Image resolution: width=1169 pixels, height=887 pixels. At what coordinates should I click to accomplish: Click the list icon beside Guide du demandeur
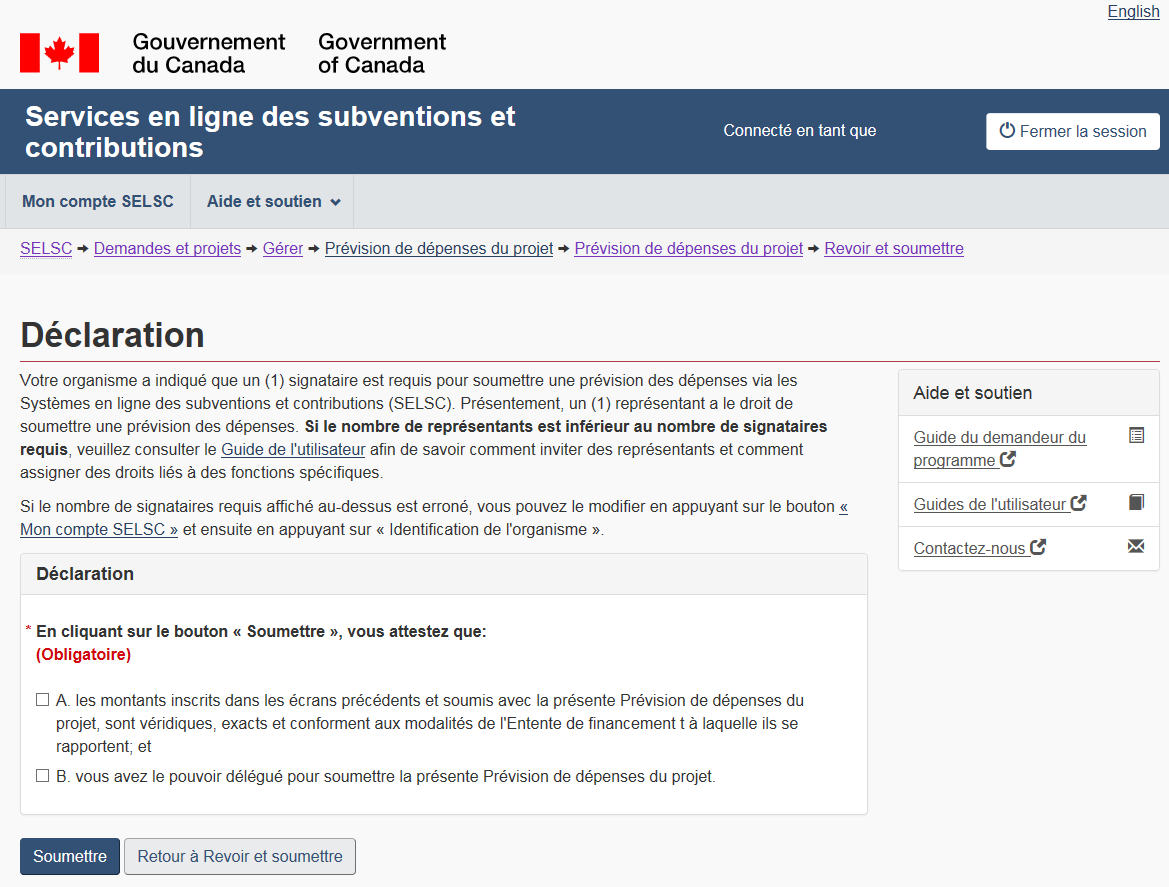pos(1136,436)
